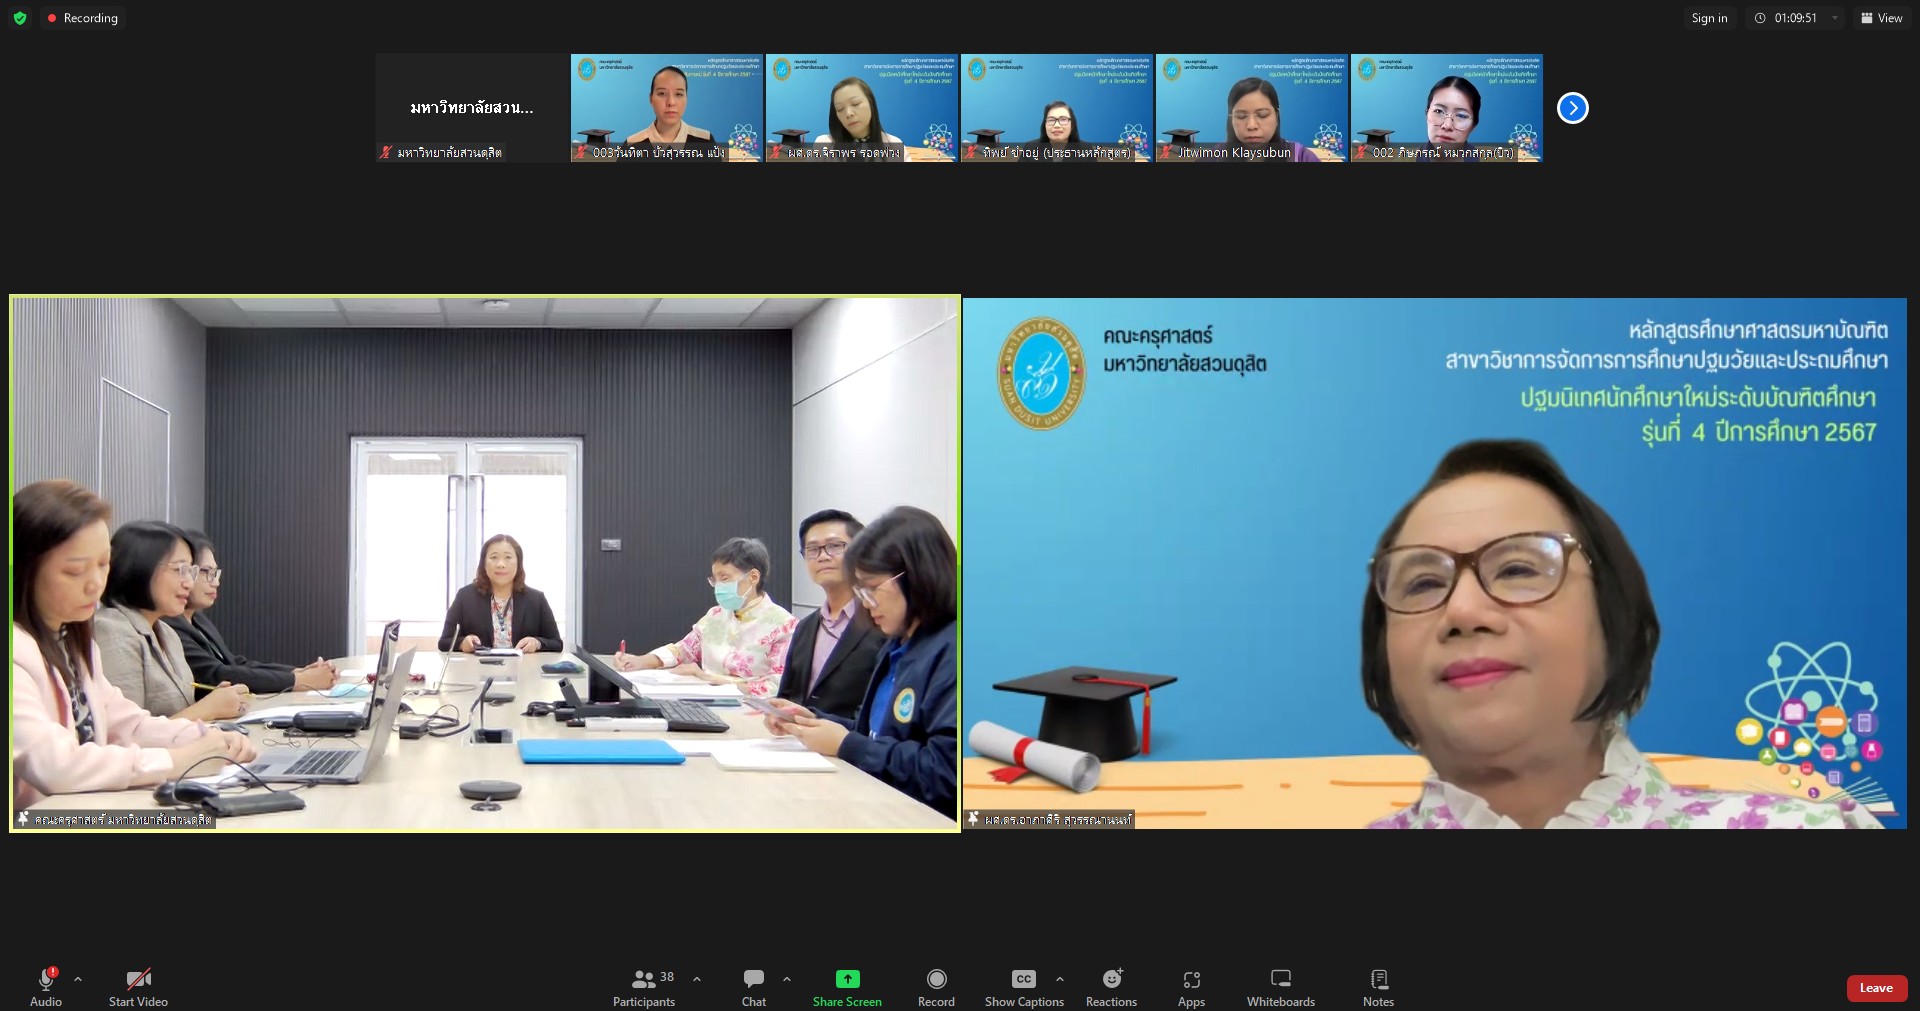Open the View layout menu
The image size is (1920, 1011).
click(1881, 18)
